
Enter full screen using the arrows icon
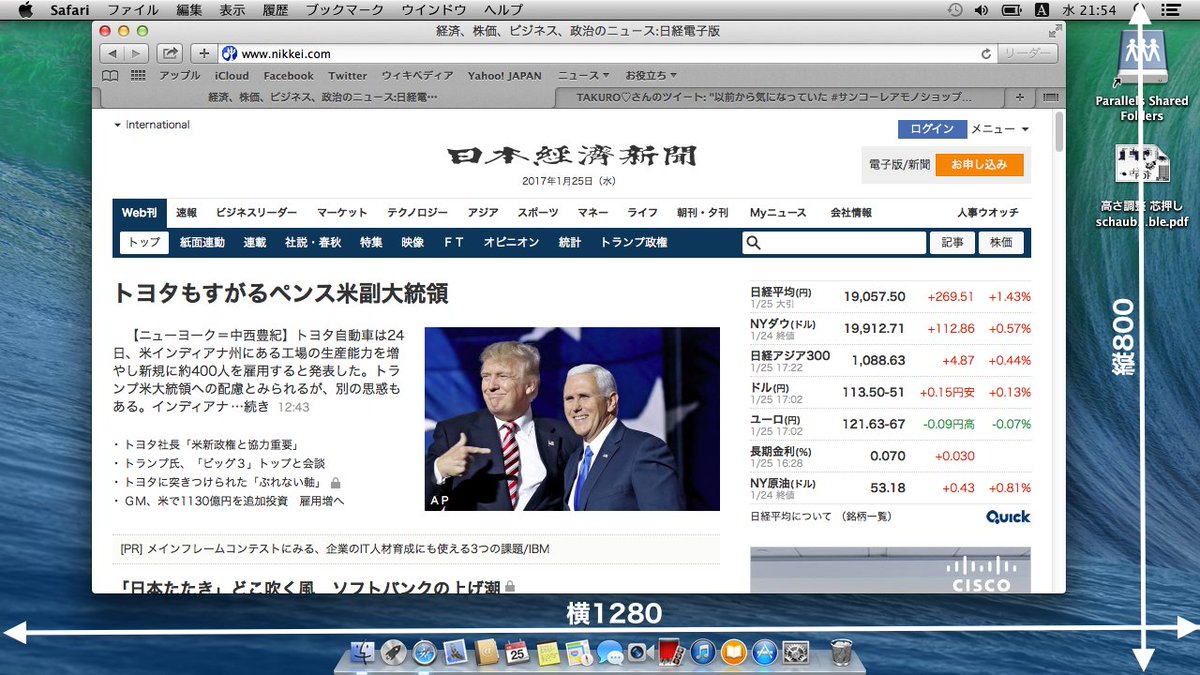[x=1053, y=32]
